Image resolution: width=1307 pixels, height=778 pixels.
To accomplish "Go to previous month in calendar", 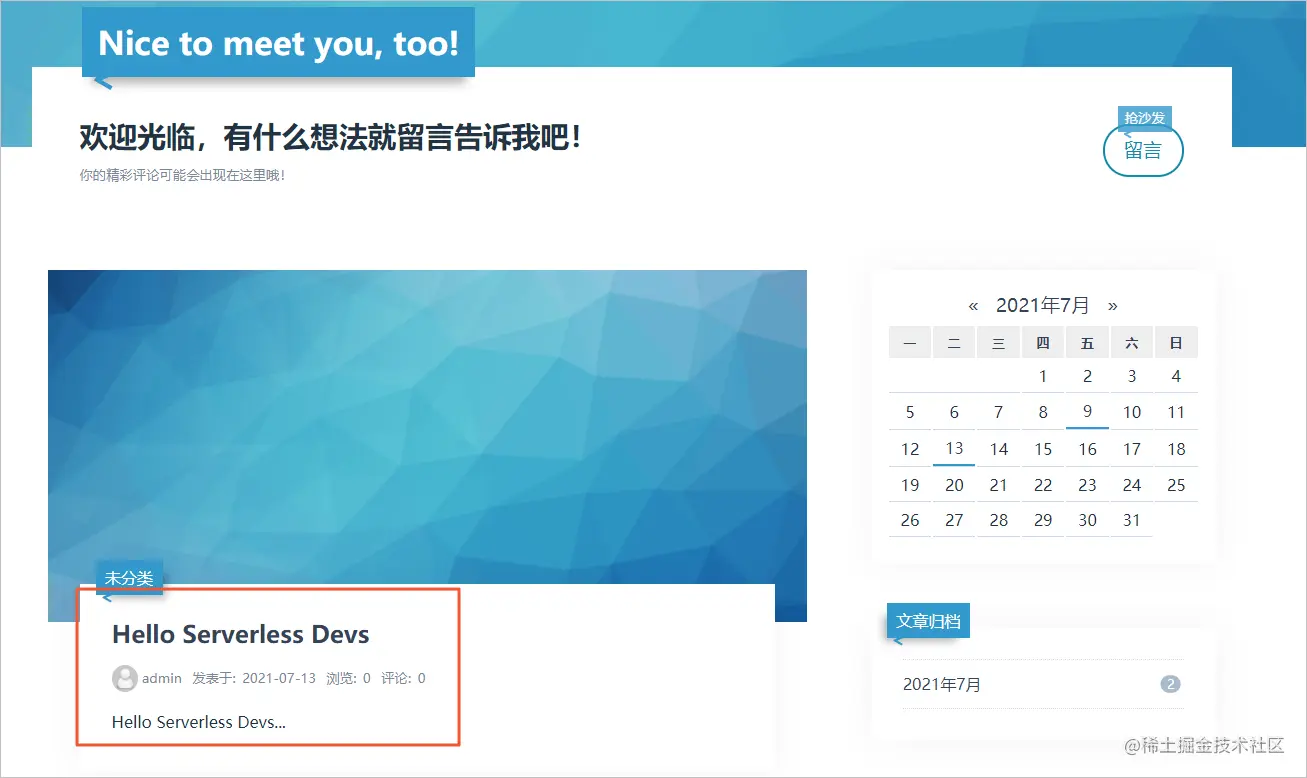I will (x=973, y=306).
